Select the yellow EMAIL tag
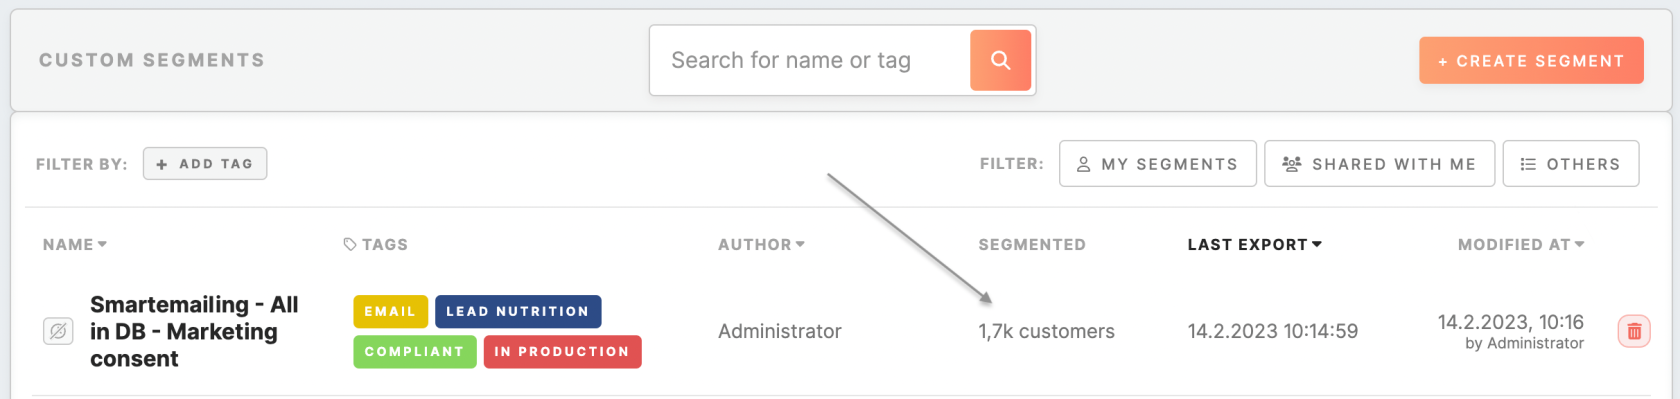 (x=390, y=311)
